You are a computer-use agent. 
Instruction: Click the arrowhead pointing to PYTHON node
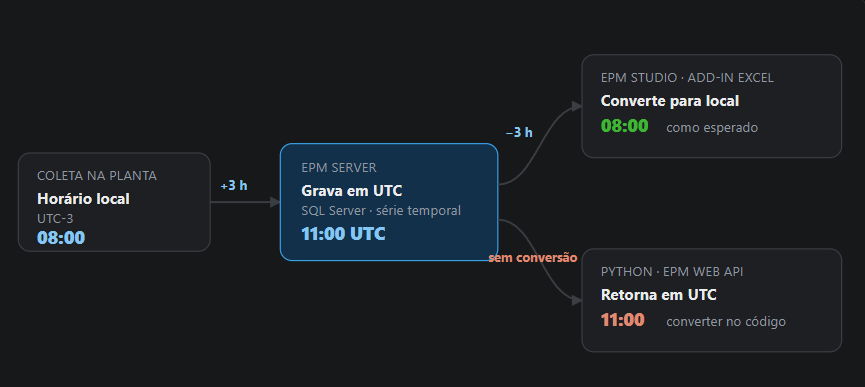point(576,300)
